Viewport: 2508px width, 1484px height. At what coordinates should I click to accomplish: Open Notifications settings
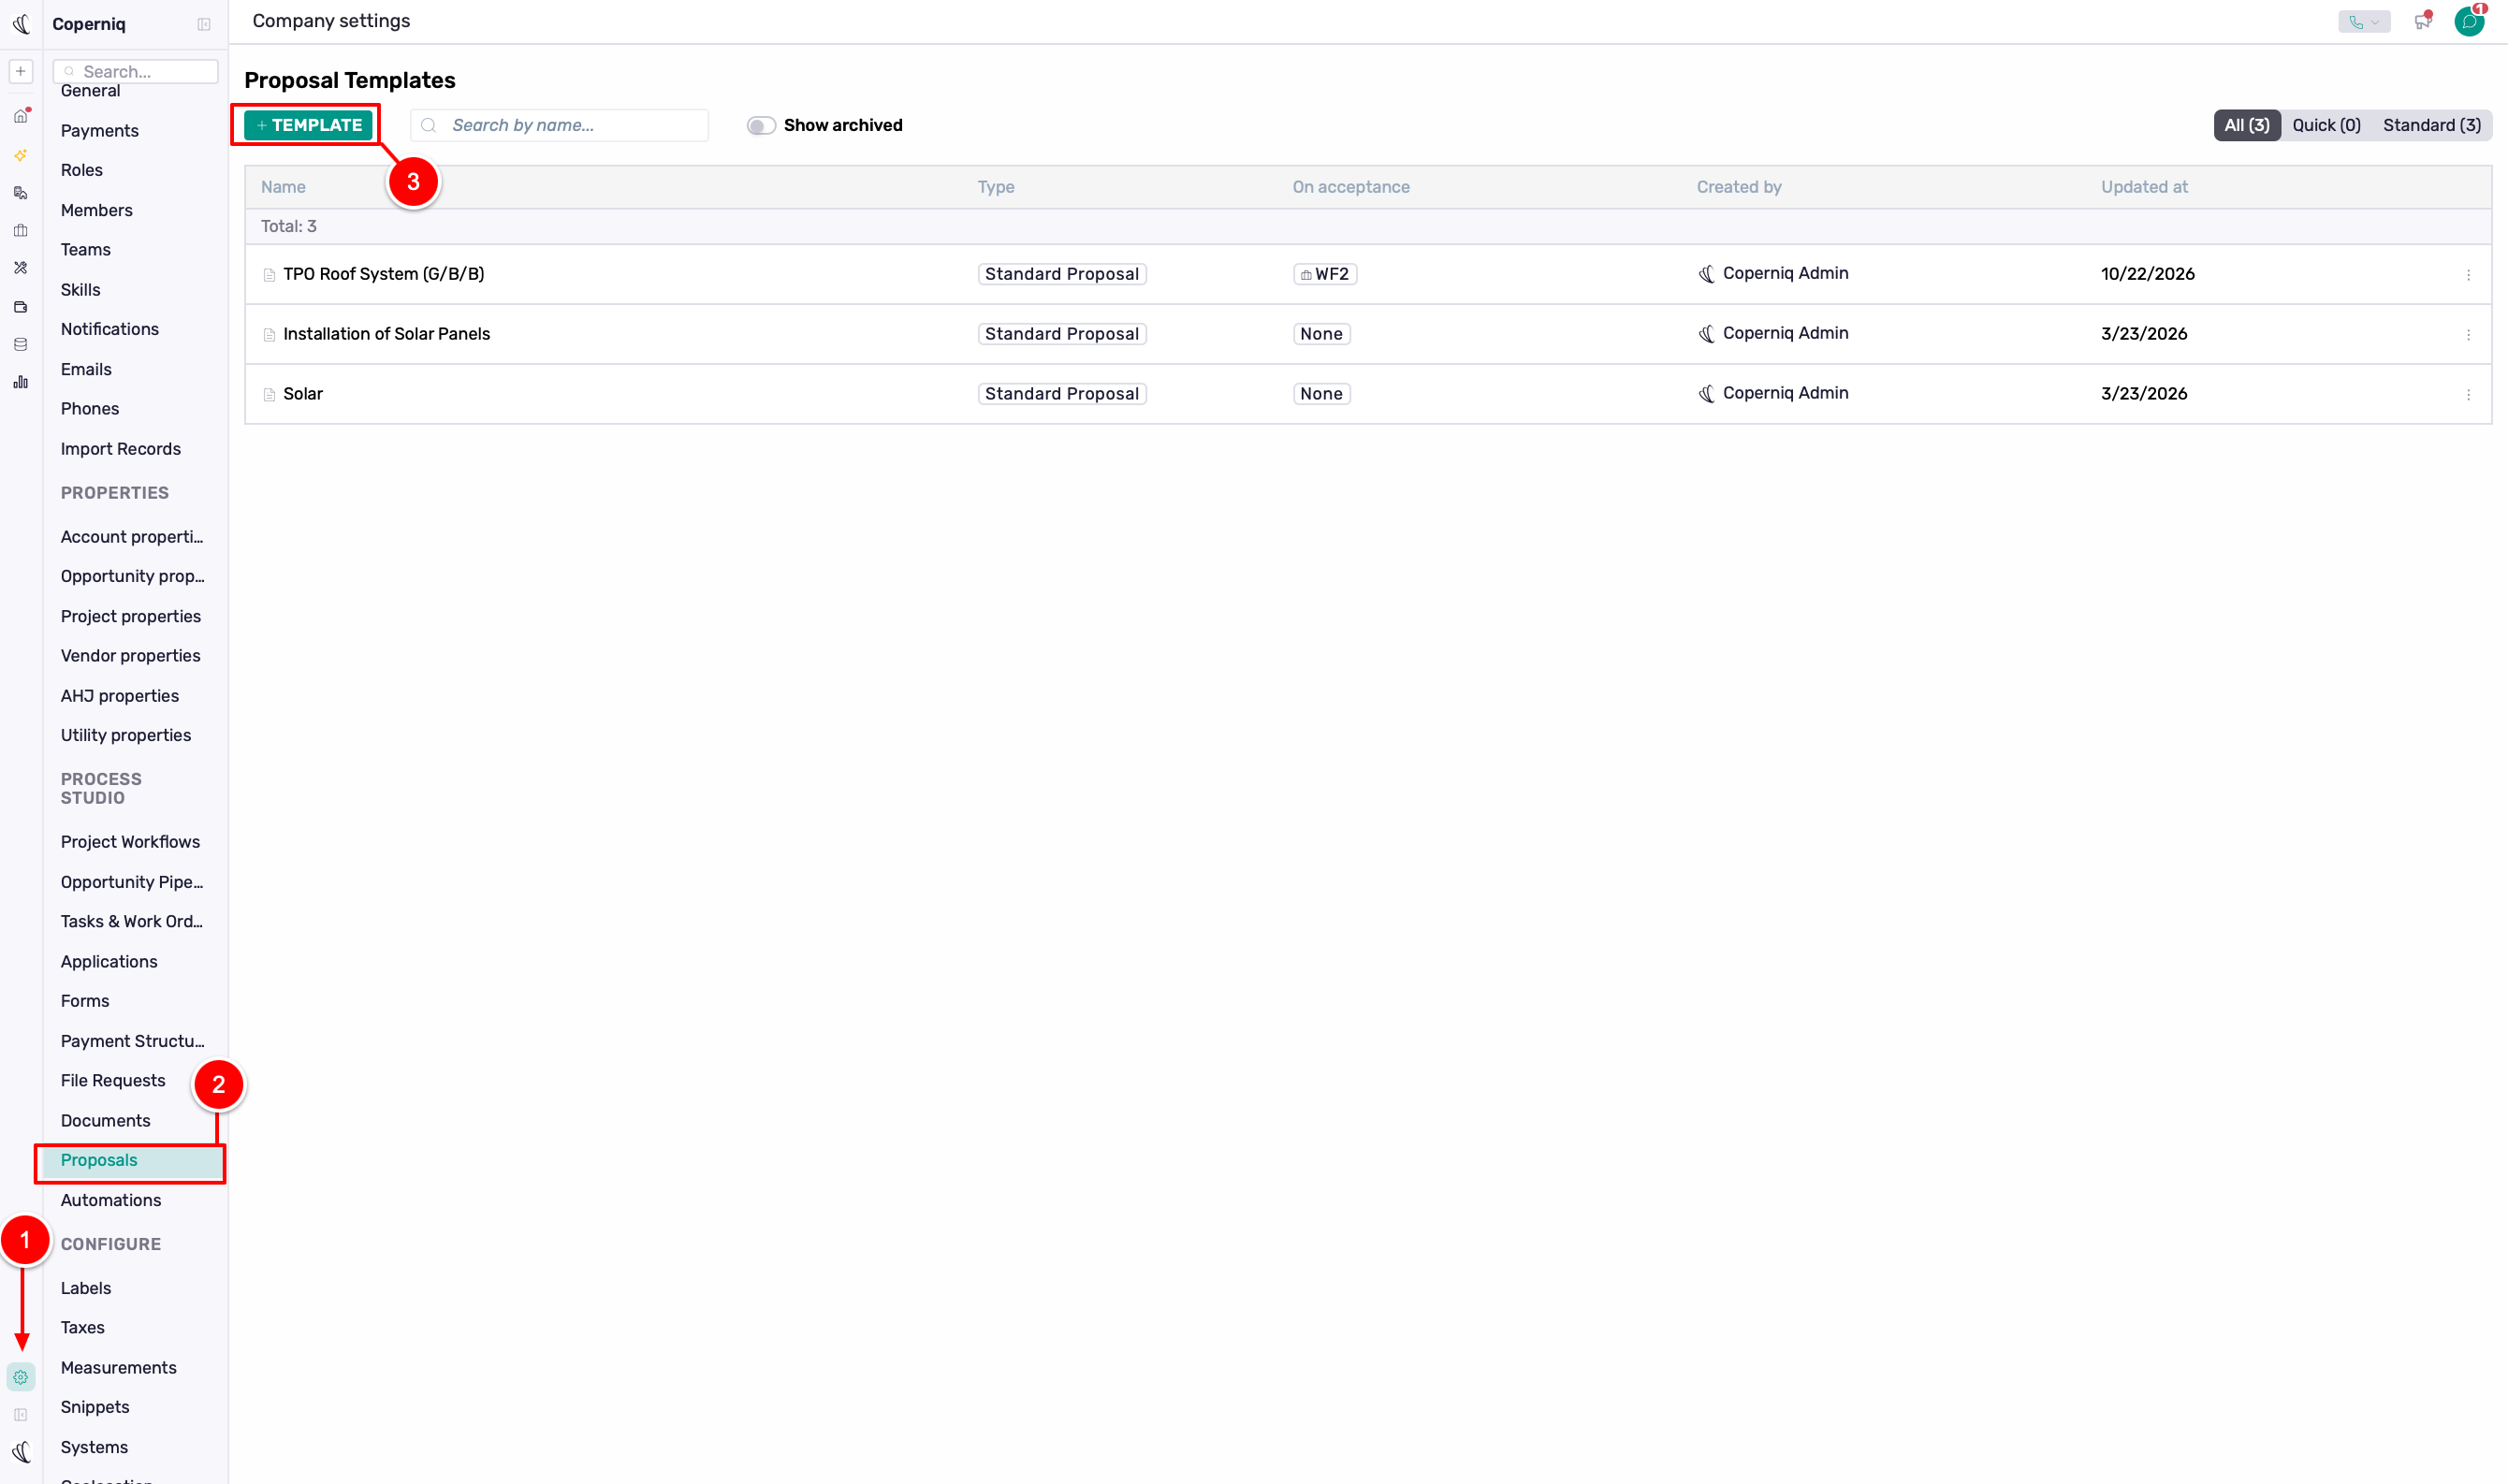pyautogui.click(x=110, y=329)
